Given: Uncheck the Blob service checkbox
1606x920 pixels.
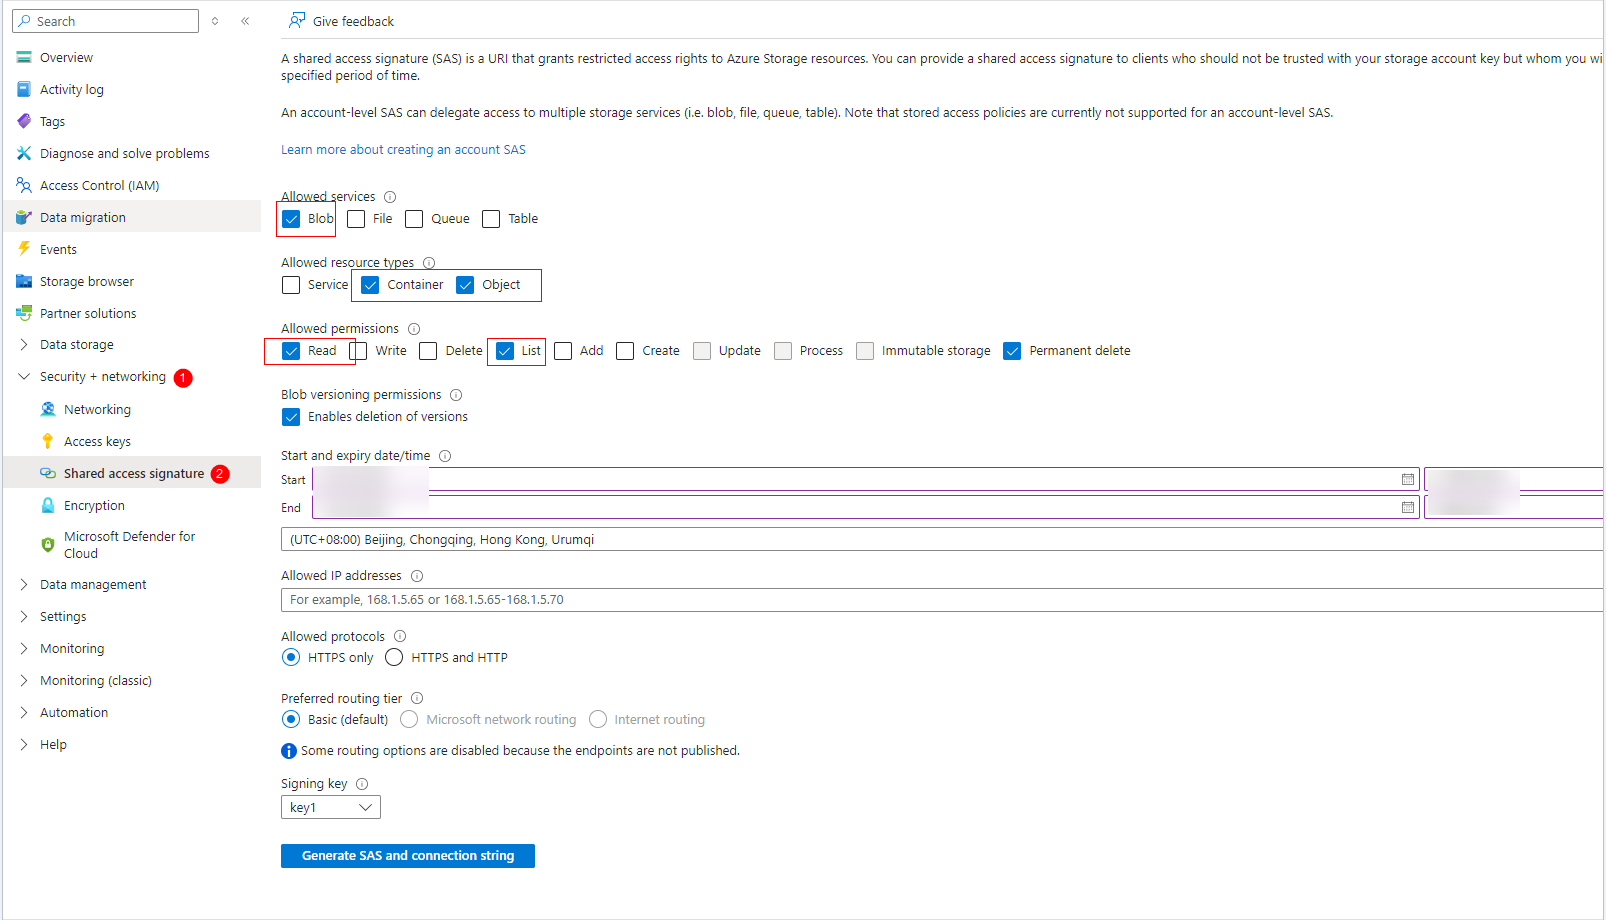Looking at the screenshot, I should 291,219.
